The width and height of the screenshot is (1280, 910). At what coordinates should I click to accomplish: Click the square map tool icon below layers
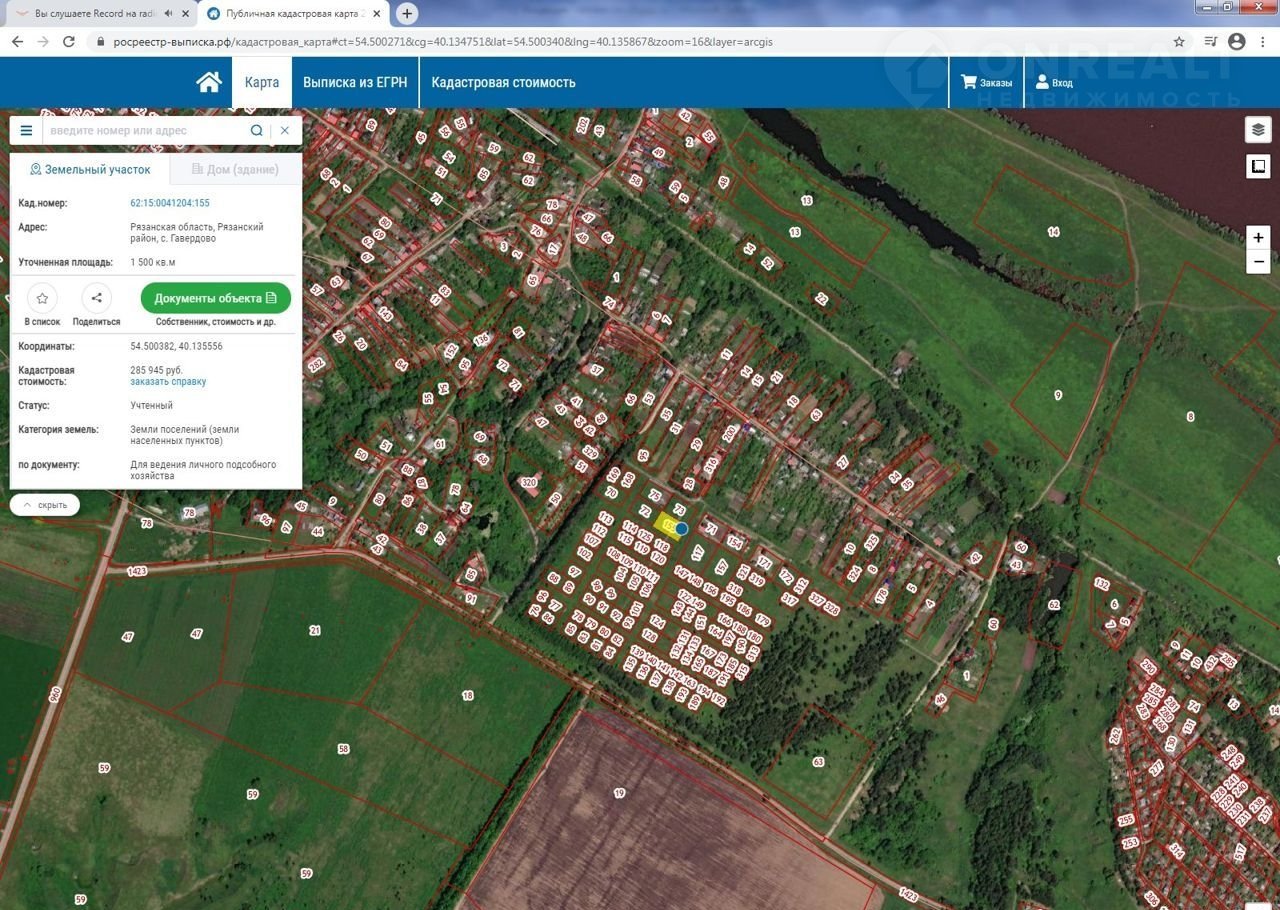click(x=1258, y=166)
